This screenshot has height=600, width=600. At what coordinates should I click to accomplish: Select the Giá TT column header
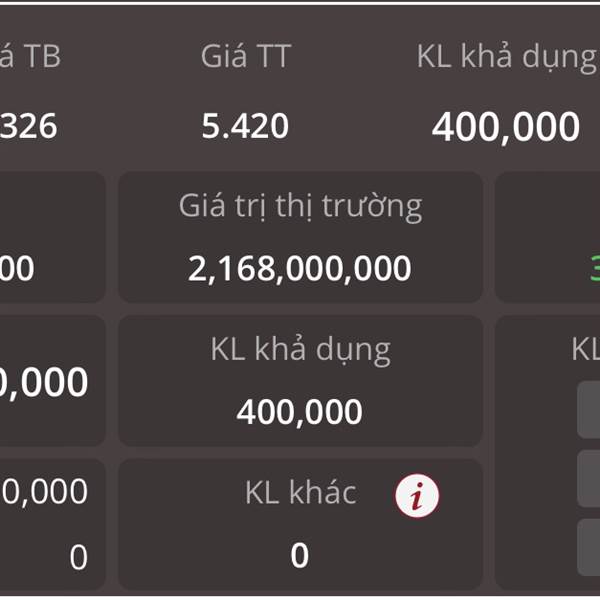(x=246, y=56)
